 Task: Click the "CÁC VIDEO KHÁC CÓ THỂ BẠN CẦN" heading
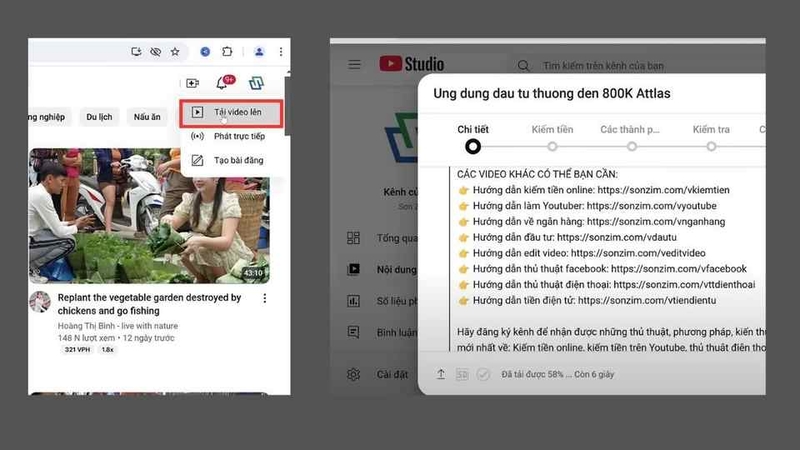coord(537,174)
